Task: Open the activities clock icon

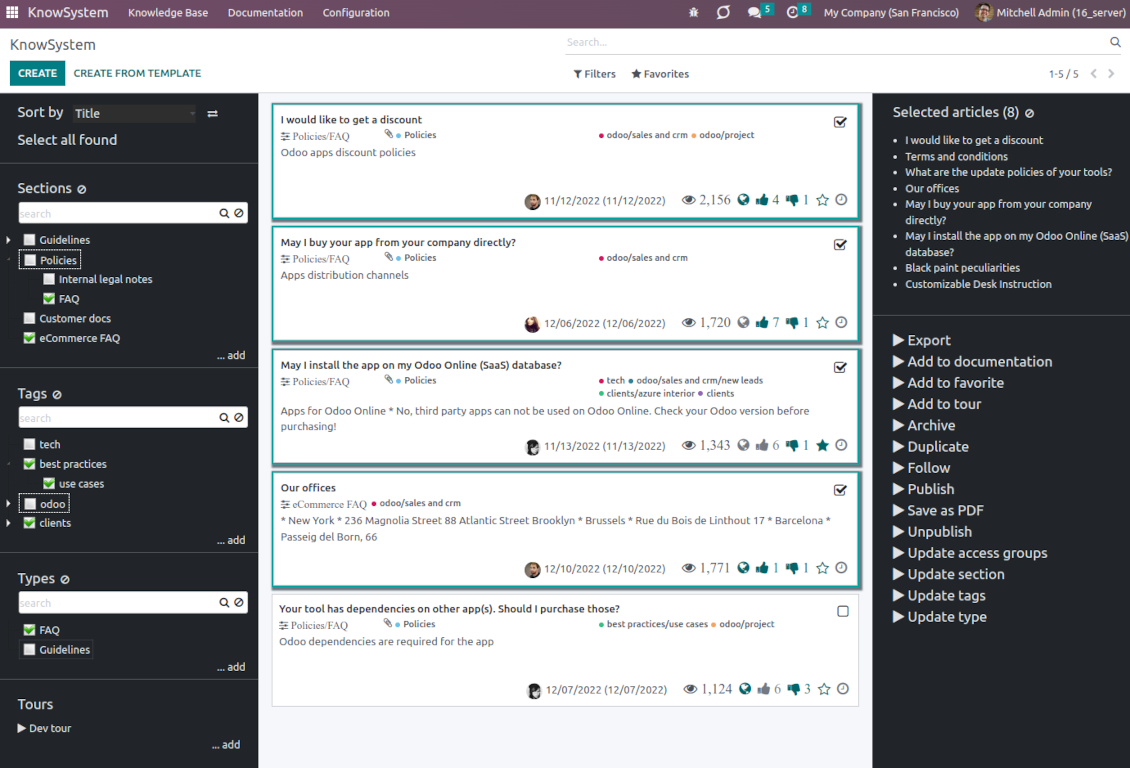Action: pos(792,12)
